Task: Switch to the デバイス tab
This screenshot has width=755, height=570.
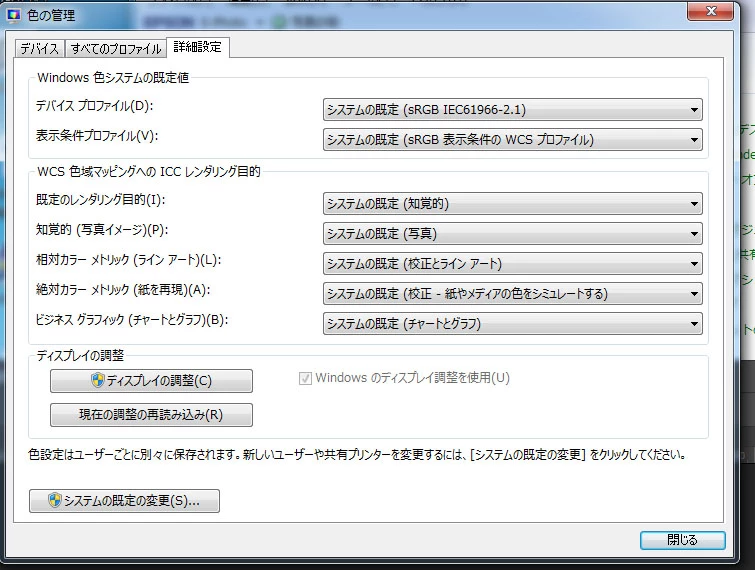Action: [39, 49]
